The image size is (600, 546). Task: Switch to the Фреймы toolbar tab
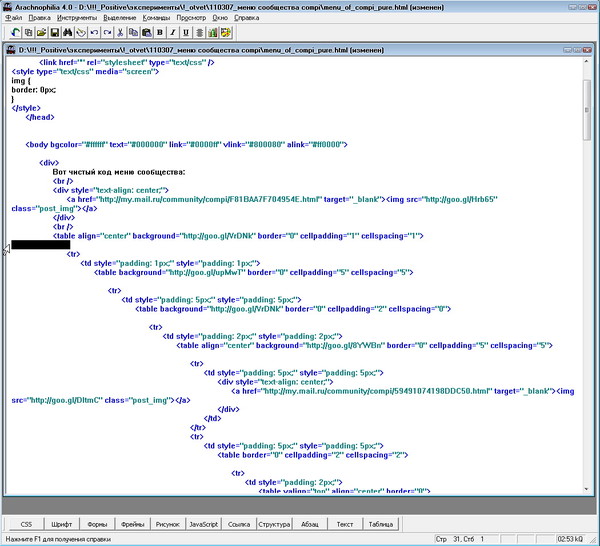(x=133, y=524)
